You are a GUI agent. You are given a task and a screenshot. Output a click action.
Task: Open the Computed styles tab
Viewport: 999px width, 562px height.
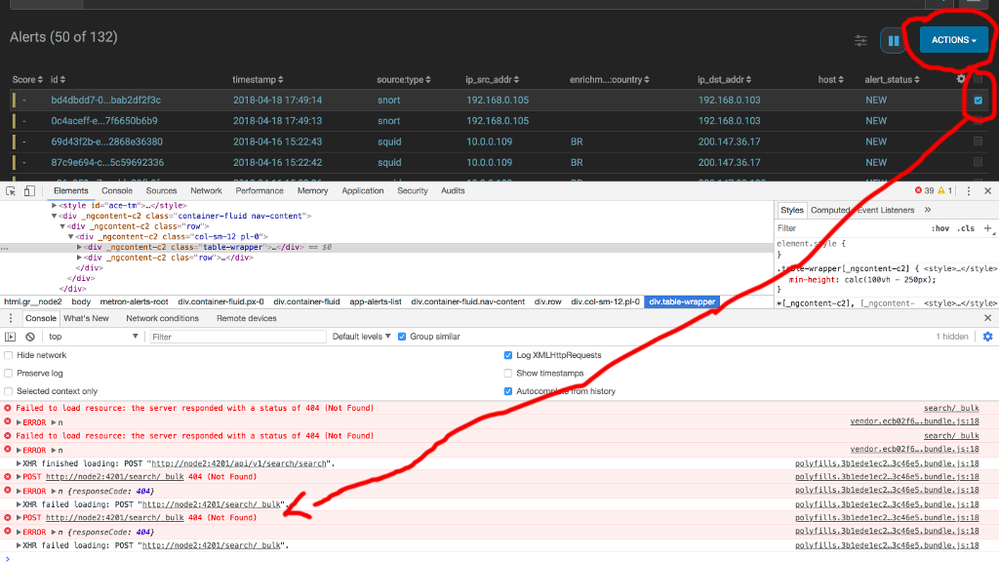click(830, 210)
